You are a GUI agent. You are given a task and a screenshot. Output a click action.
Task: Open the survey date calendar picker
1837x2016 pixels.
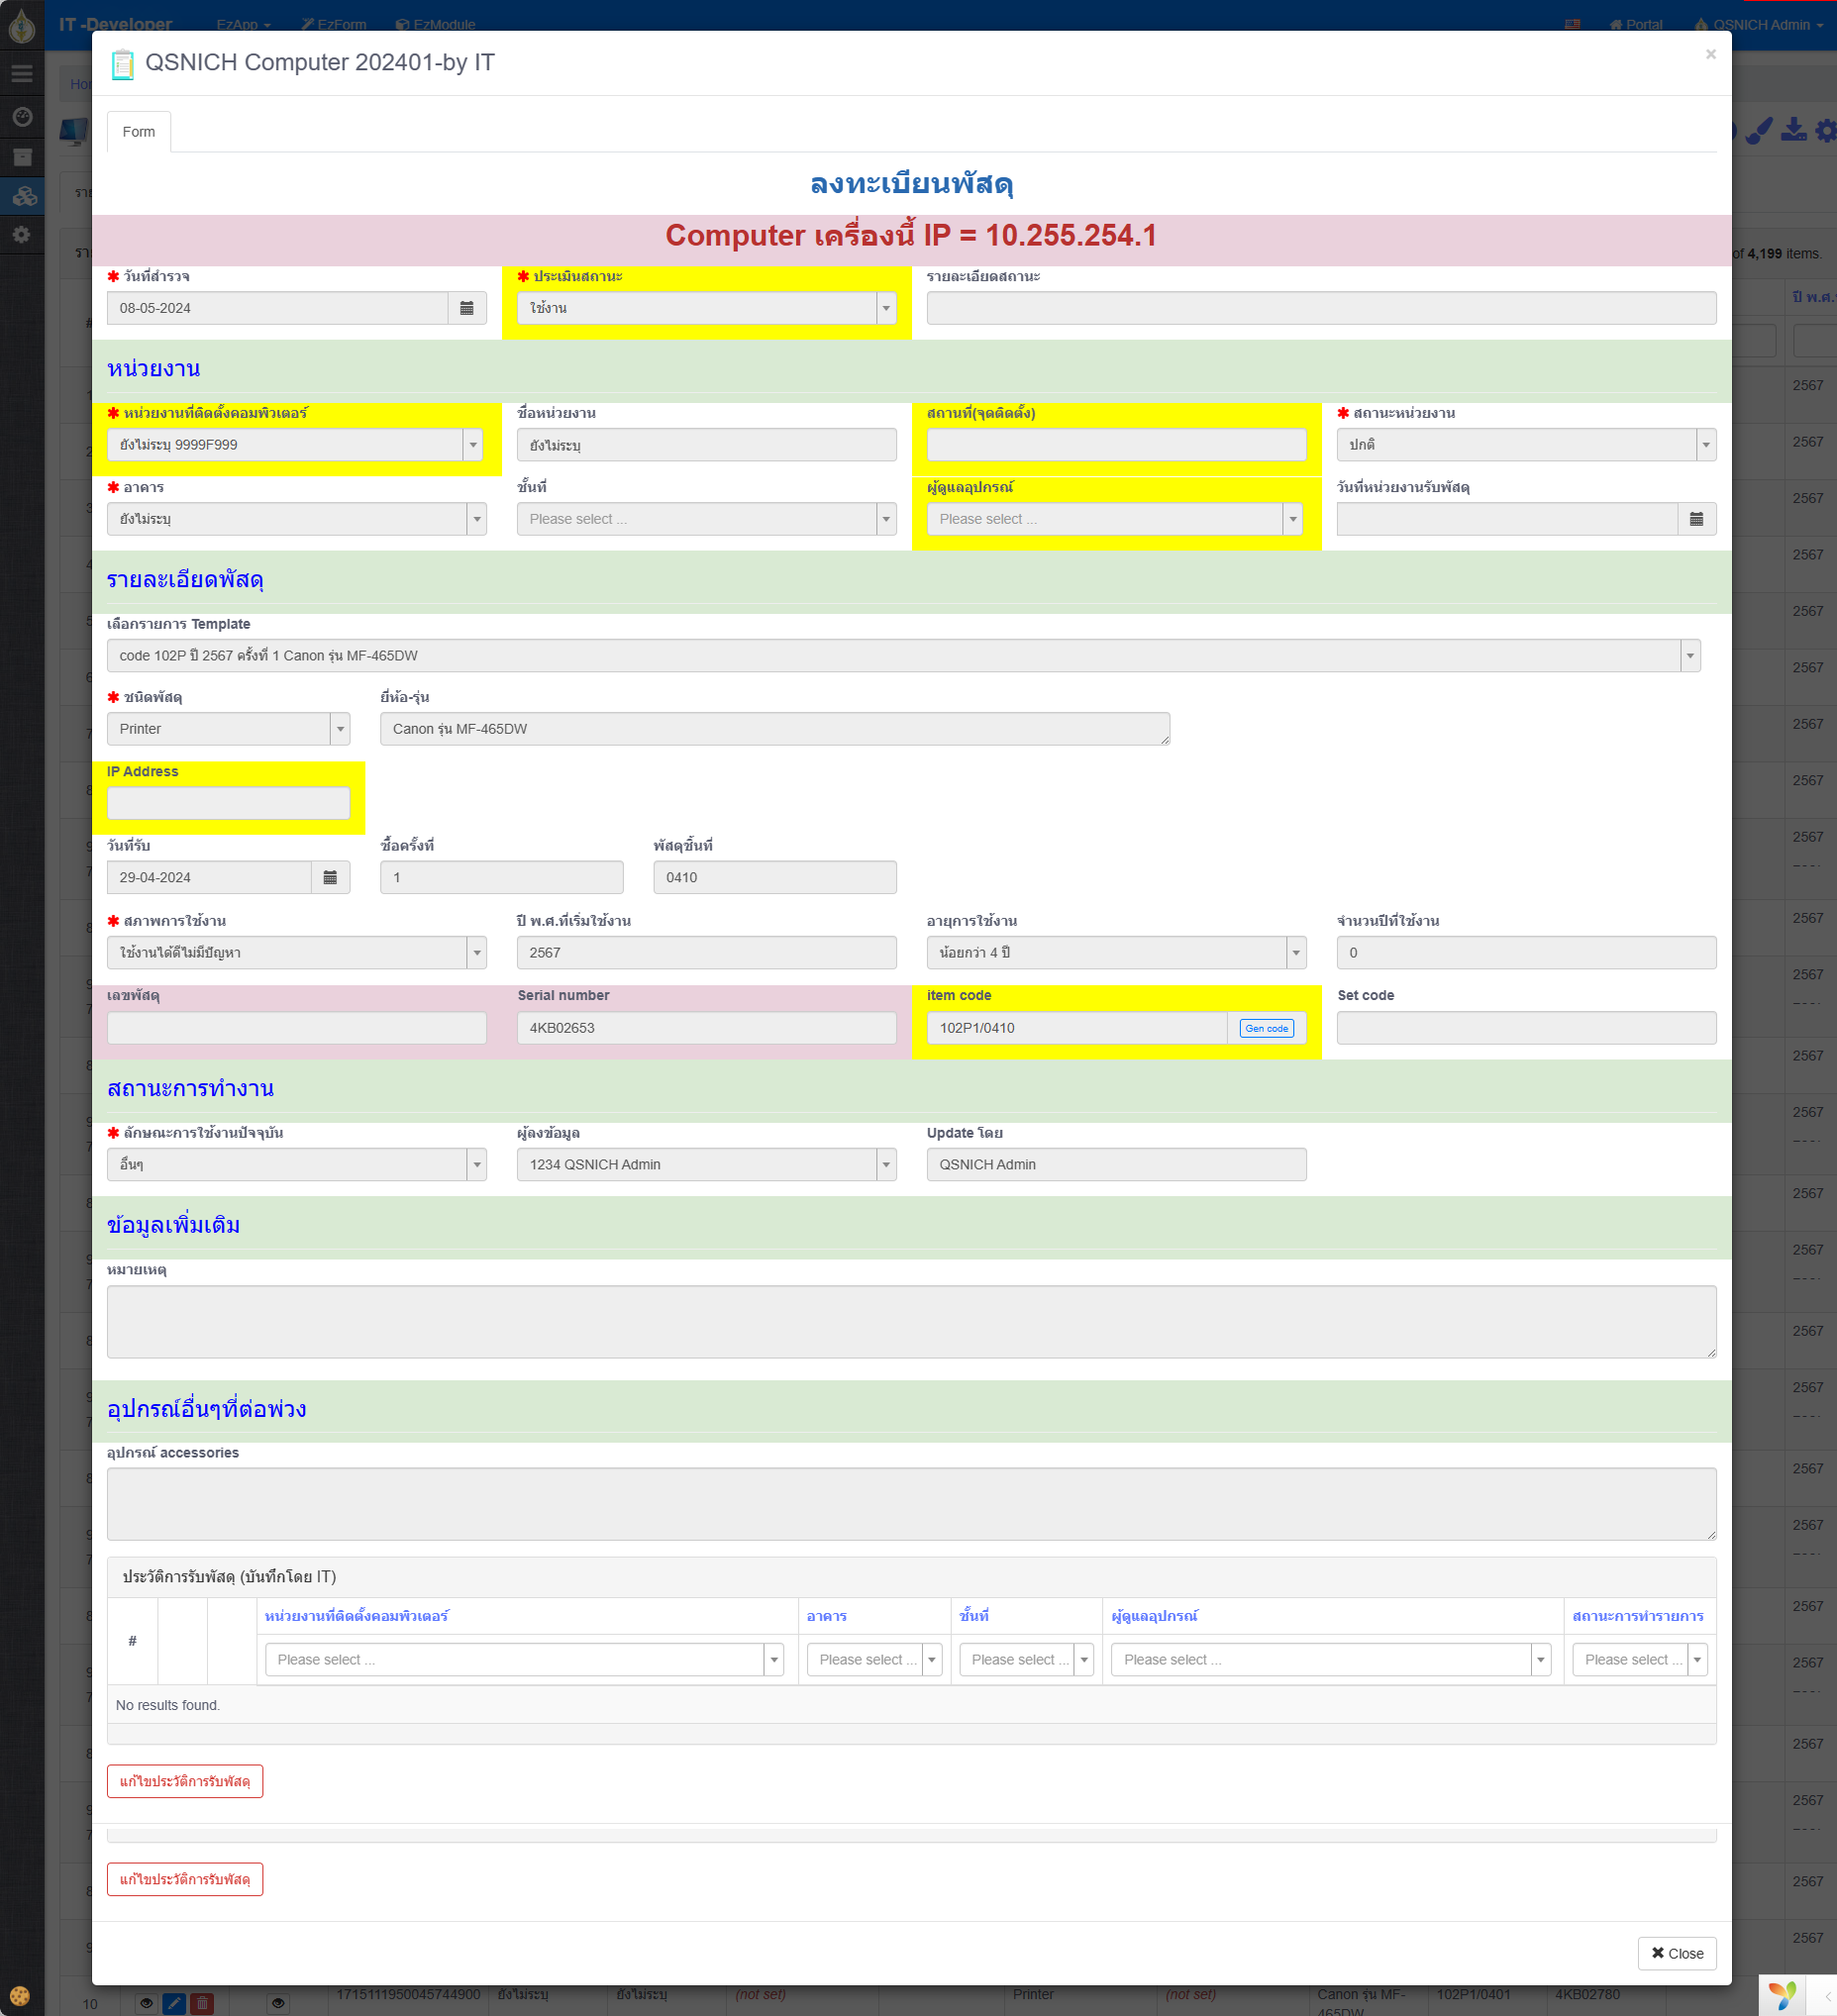point(466,308)
